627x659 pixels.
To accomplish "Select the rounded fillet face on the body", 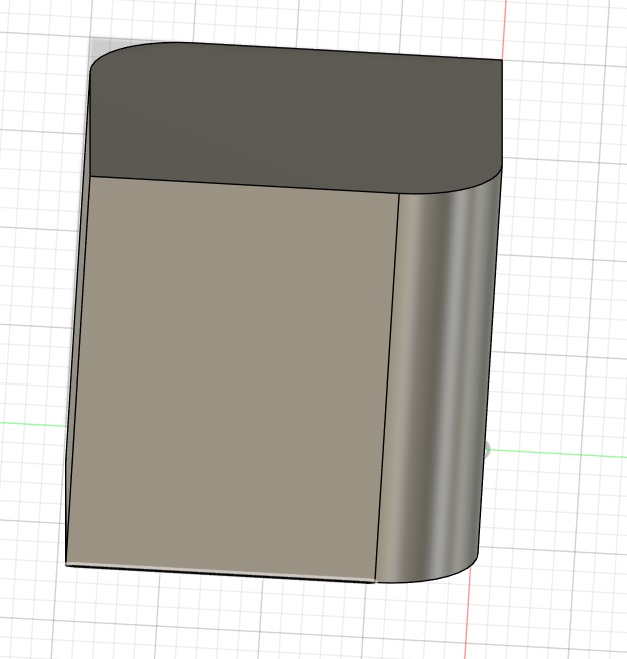I will [437, 378].
